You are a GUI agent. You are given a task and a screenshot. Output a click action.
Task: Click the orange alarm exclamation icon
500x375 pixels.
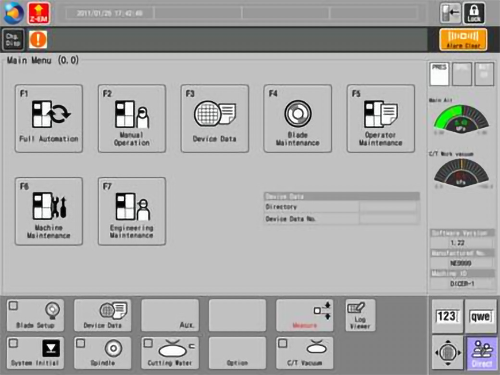[x=38, y=39]
